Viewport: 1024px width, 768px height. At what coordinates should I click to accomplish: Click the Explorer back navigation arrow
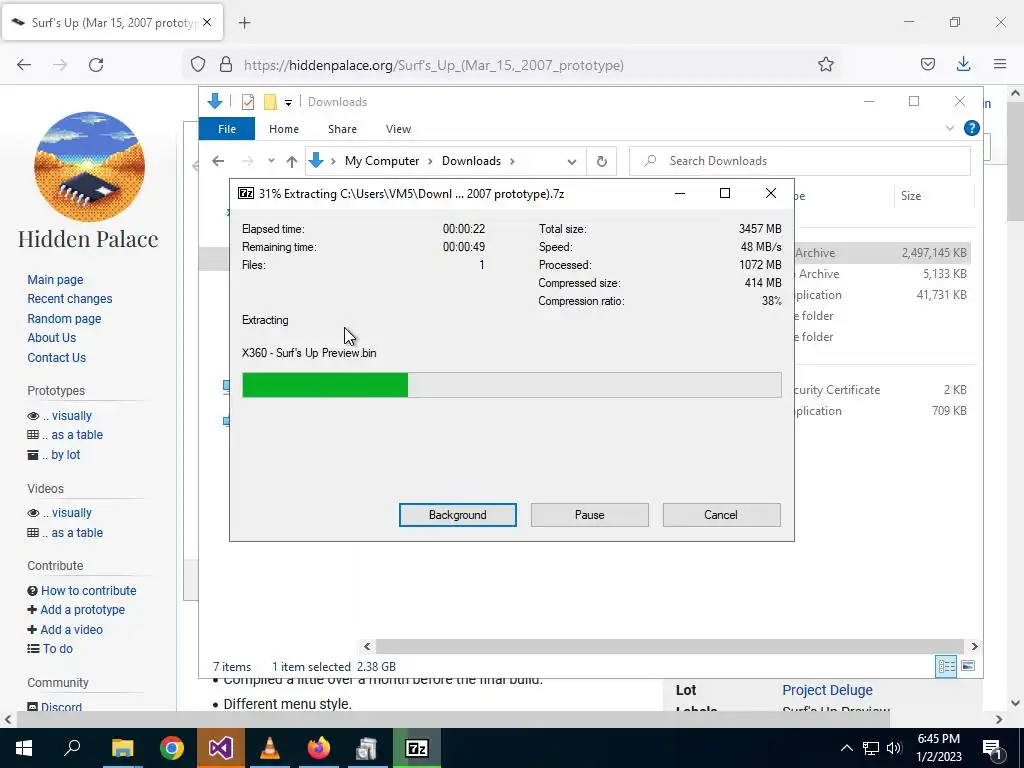click(x=218, y=161)
